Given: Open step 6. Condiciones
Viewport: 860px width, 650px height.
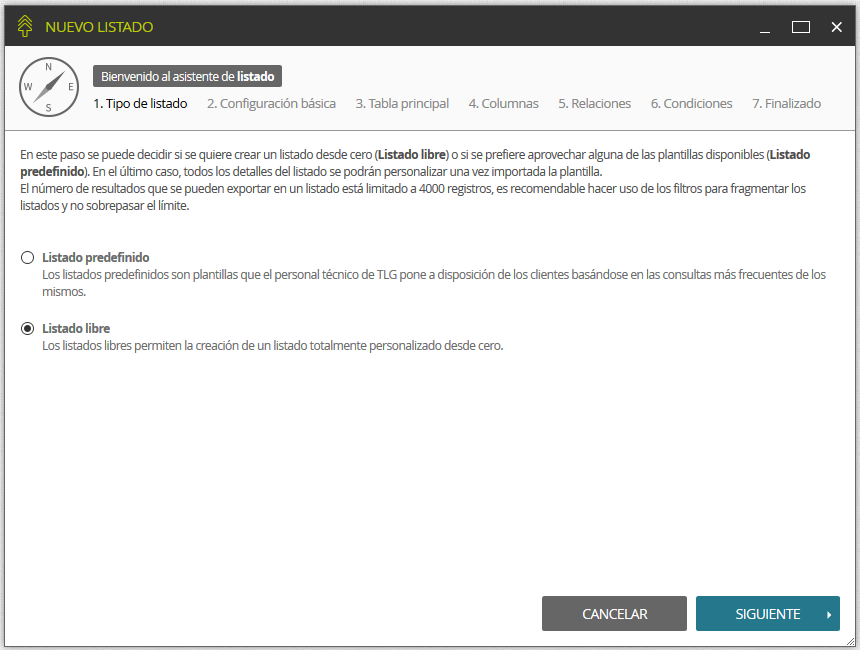Looking at the screenshot, I should (x=691, y=103).
